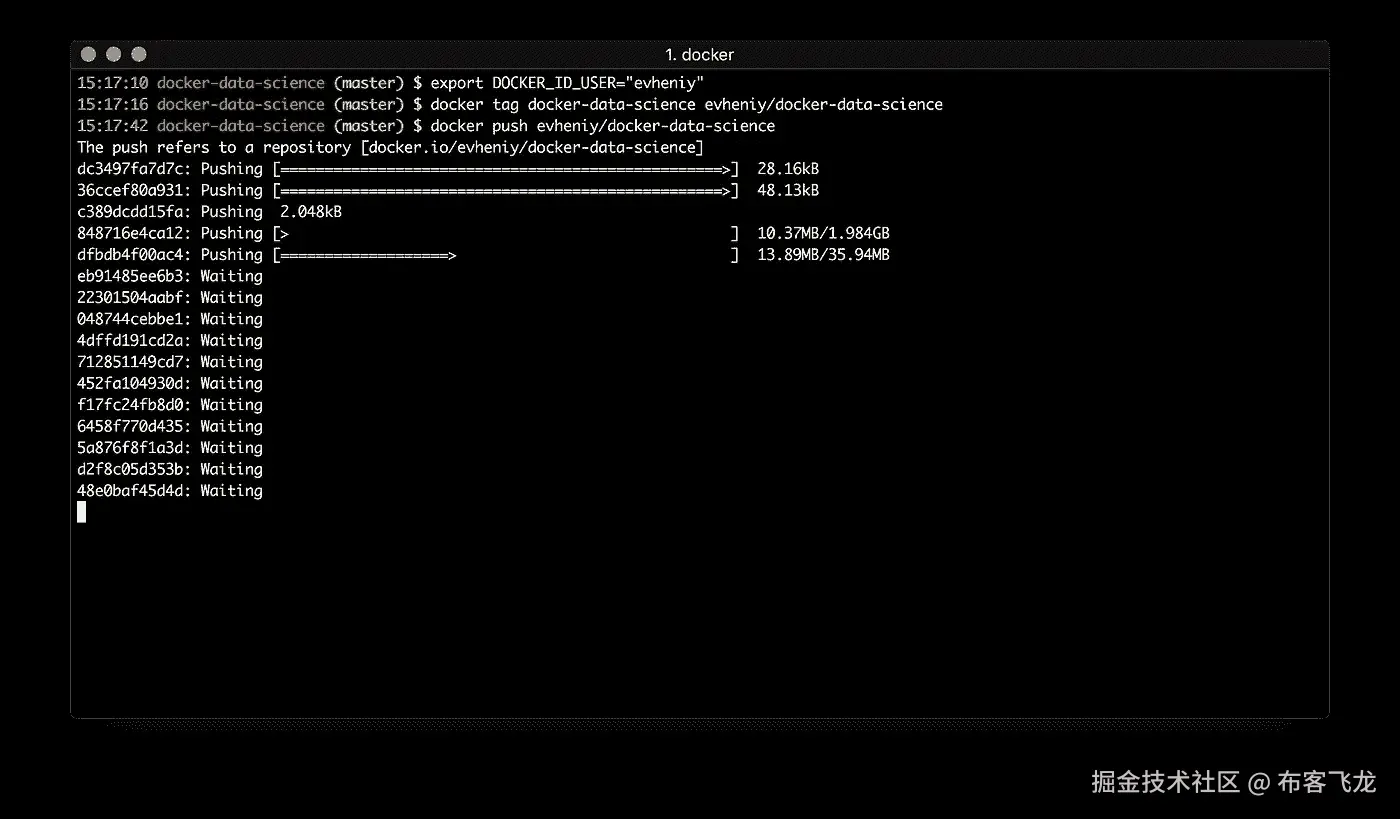Click the progress bar for layer dc3497fa7d7c

pos(506,169)
